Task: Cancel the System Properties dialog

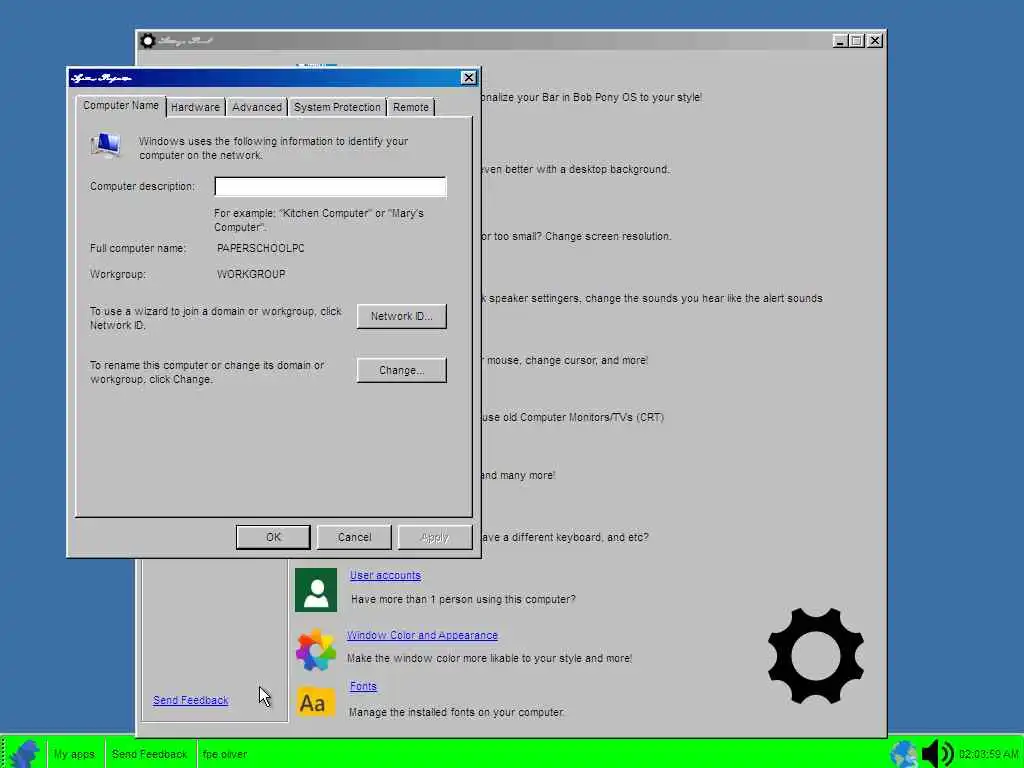Action: pos(354,537)
